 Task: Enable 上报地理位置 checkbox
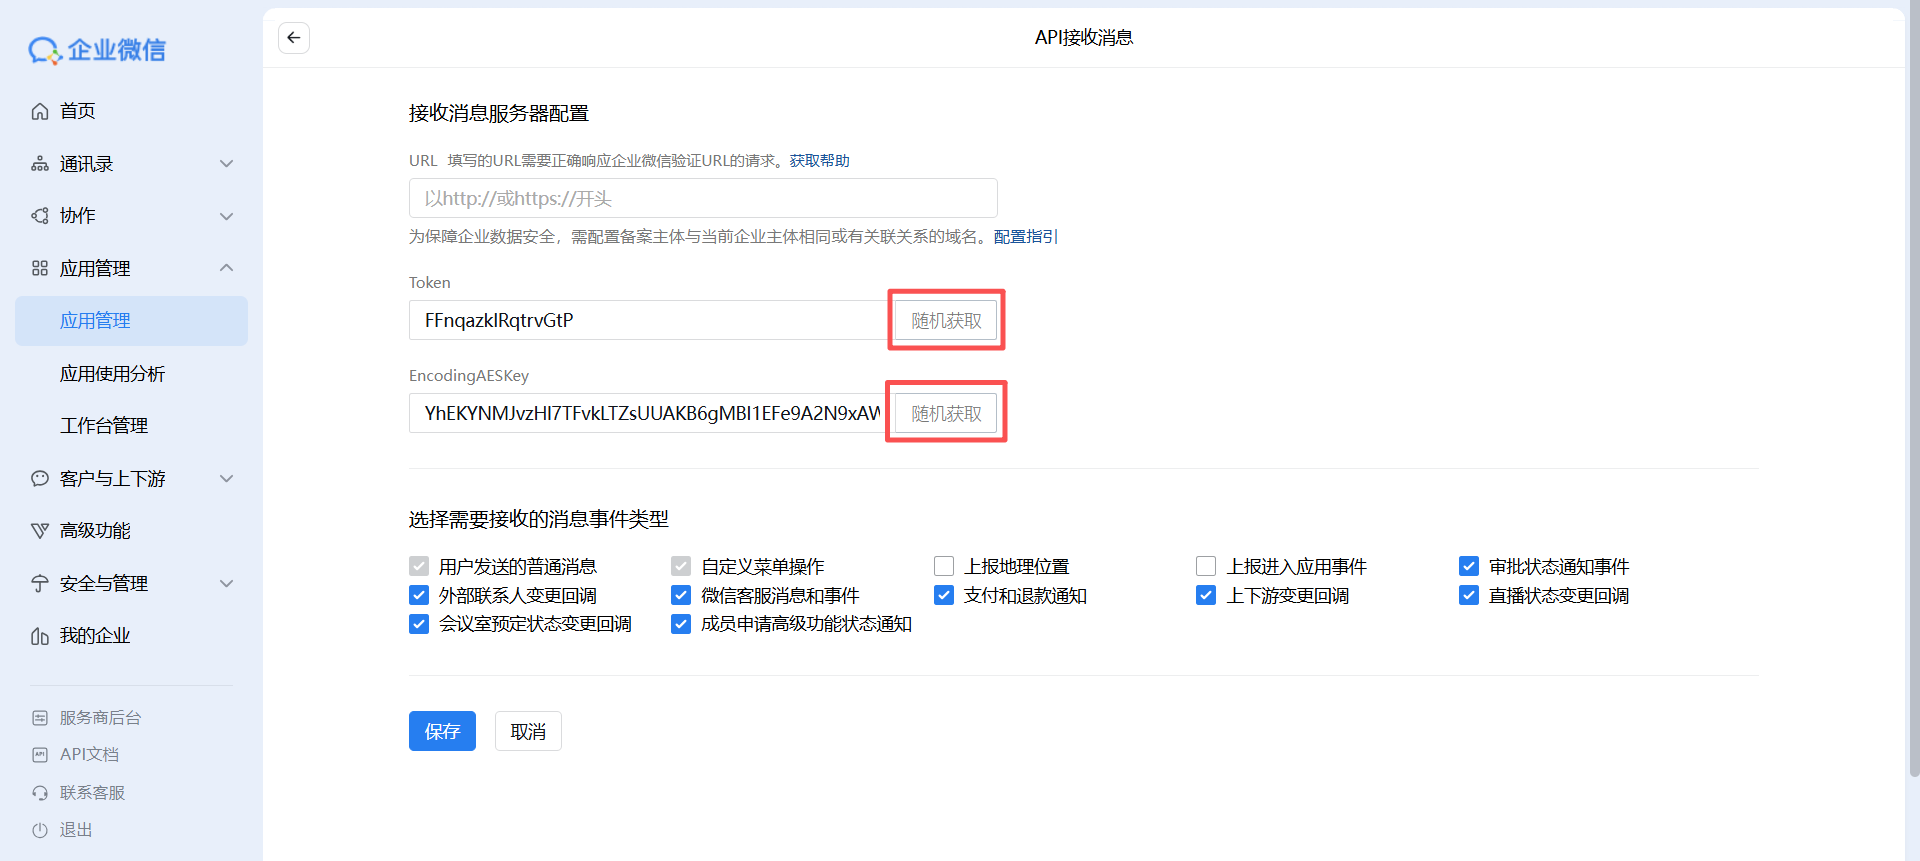point(944,567)
